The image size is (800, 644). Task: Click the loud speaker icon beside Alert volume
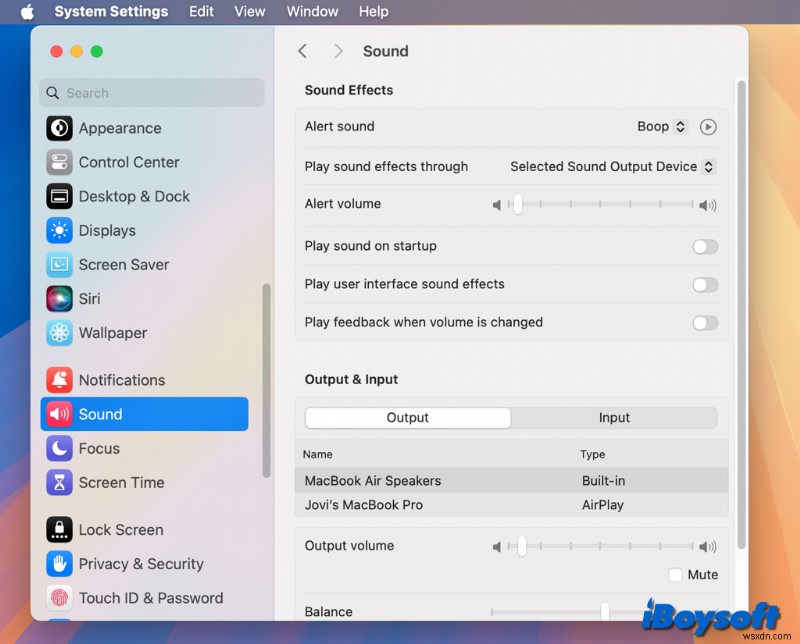point(708,205)
